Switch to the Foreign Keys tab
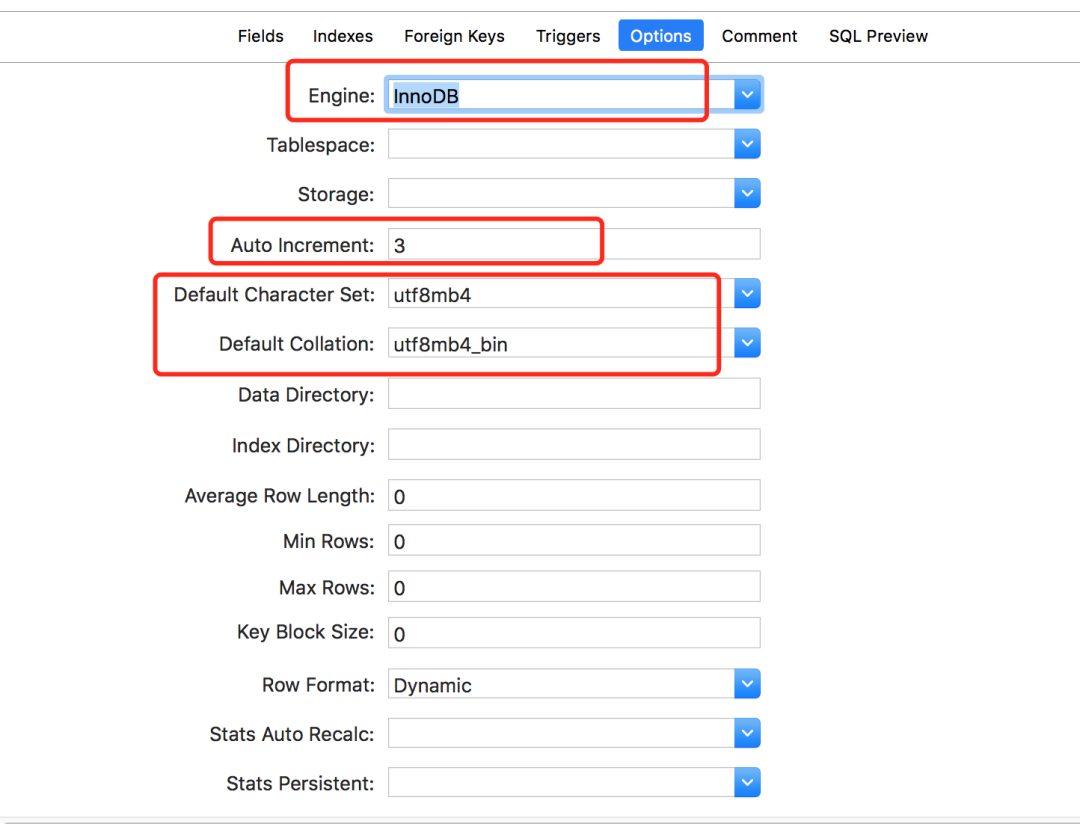1080x824 pixels. (x=454, y=36)
